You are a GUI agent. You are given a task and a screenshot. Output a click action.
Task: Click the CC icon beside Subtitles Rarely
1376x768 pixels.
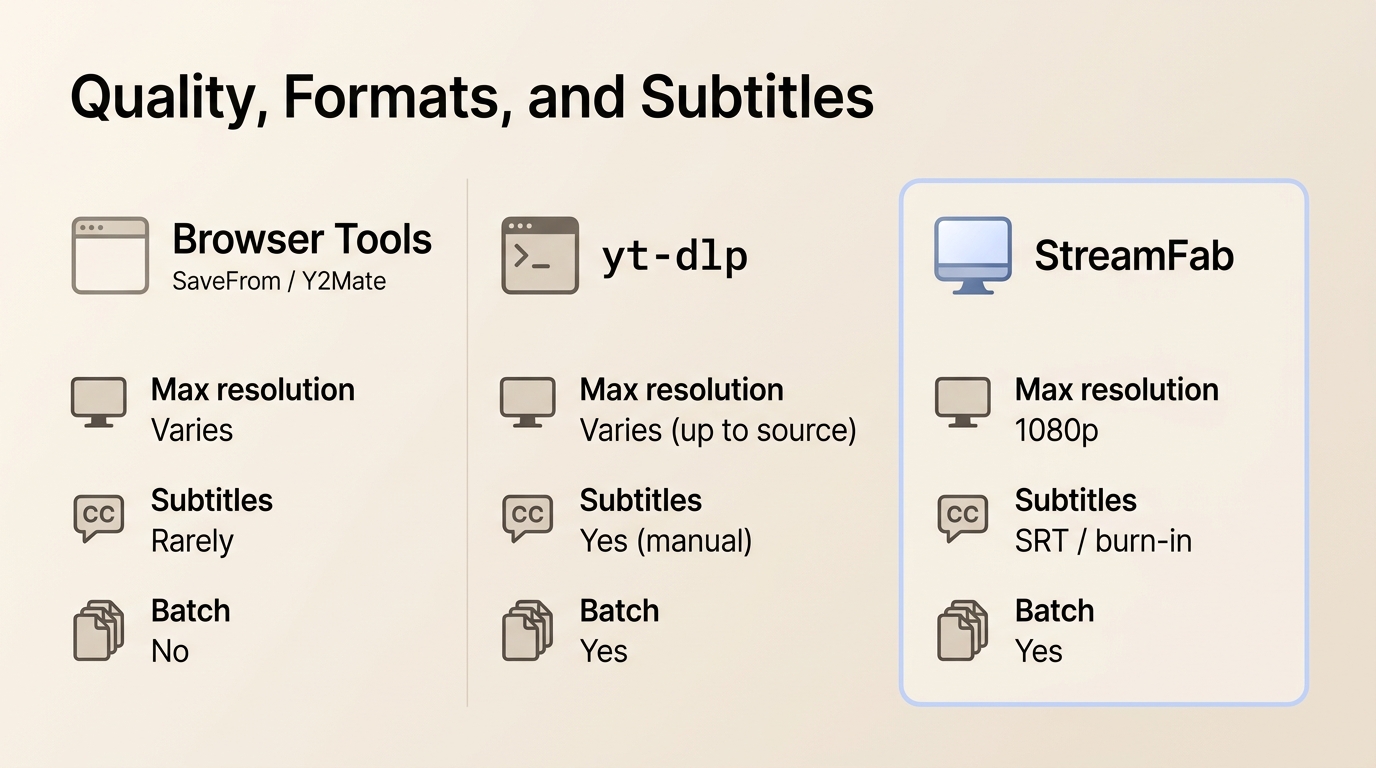99,517
